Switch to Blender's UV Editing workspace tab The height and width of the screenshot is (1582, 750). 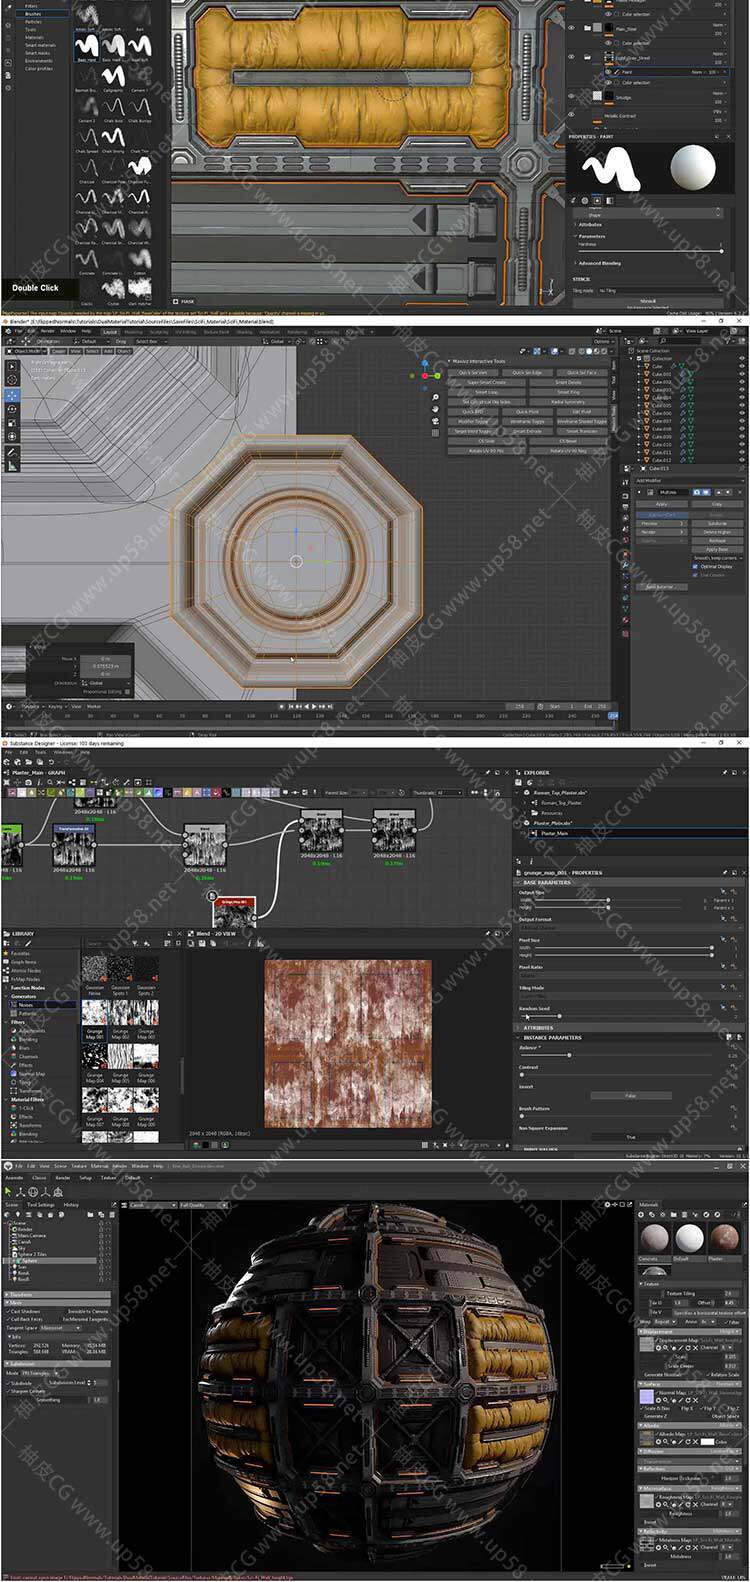(186, 331)
